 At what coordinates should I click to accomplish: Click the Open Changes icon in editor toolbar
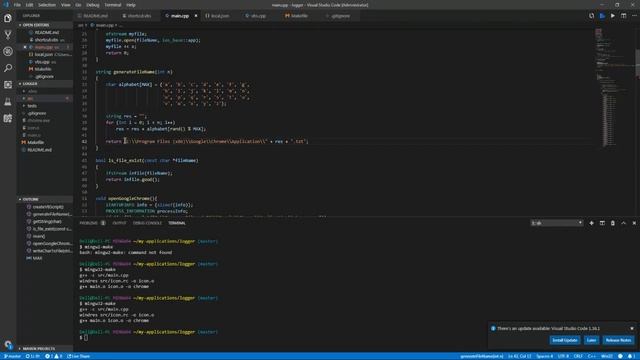(x=591, y=16)
